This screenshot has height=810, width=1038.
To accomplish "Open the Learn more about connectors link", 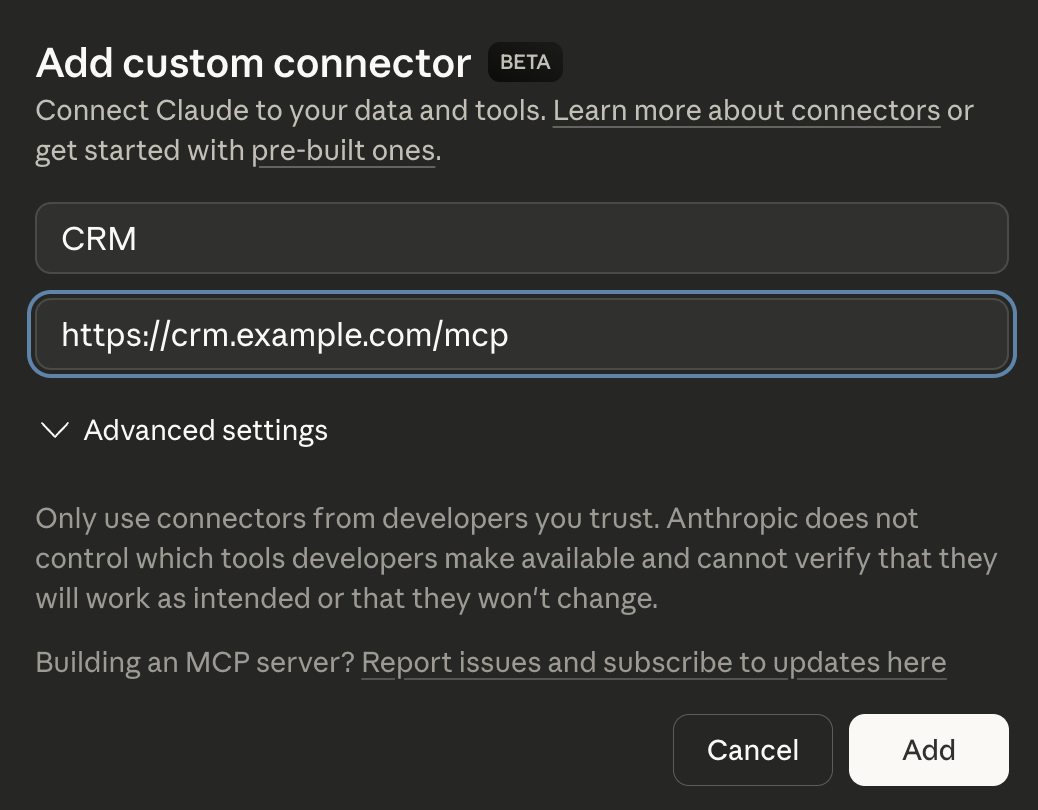I will 745,110.
